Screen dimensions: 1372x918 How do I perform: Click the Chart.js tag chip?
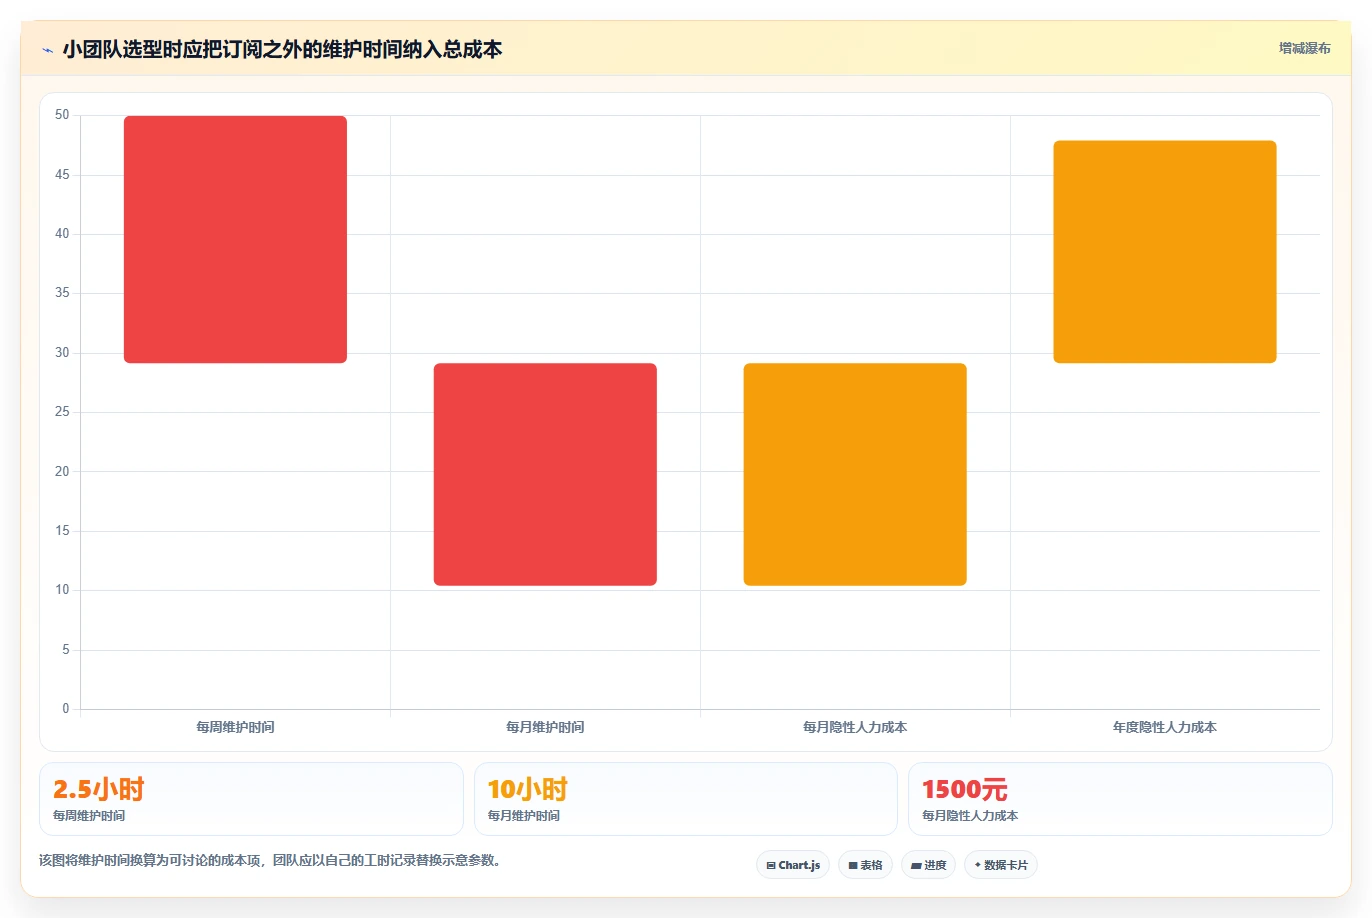(793, 865)
